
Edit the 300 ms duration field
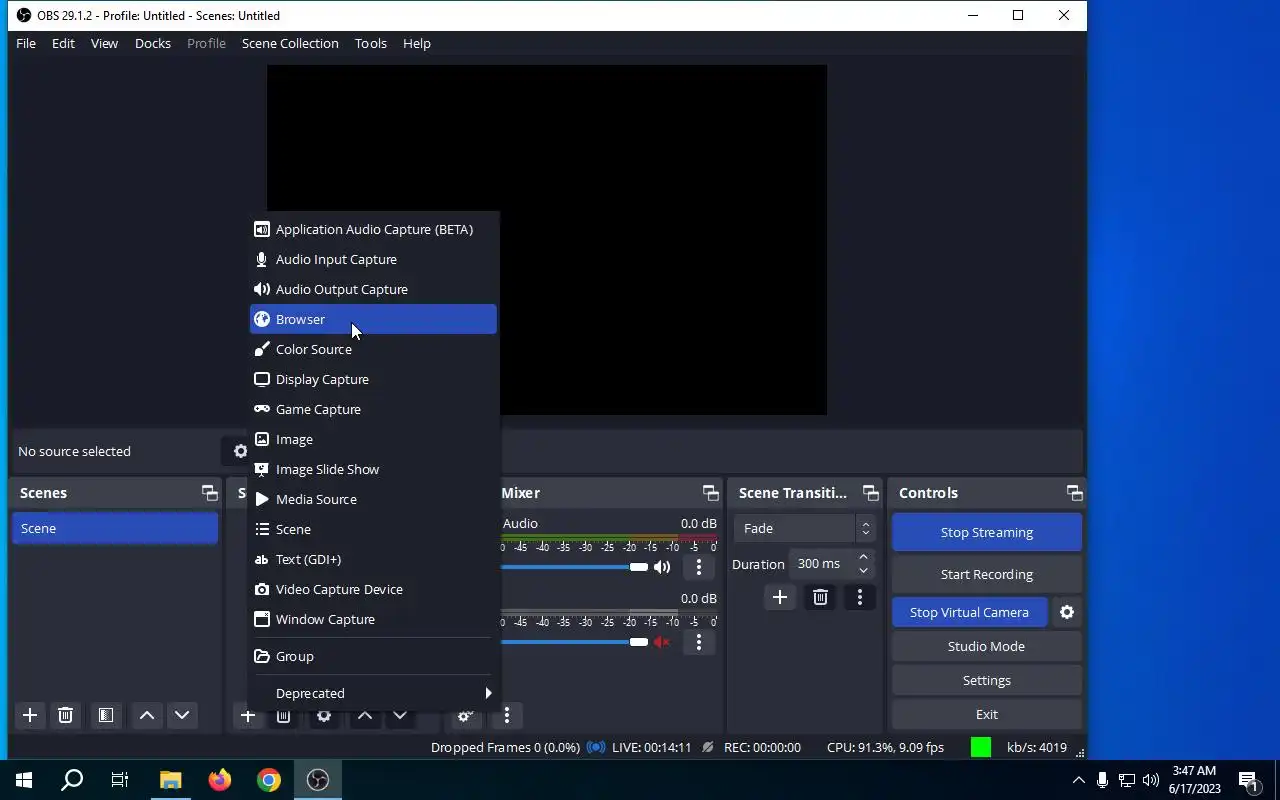[822, 564]
